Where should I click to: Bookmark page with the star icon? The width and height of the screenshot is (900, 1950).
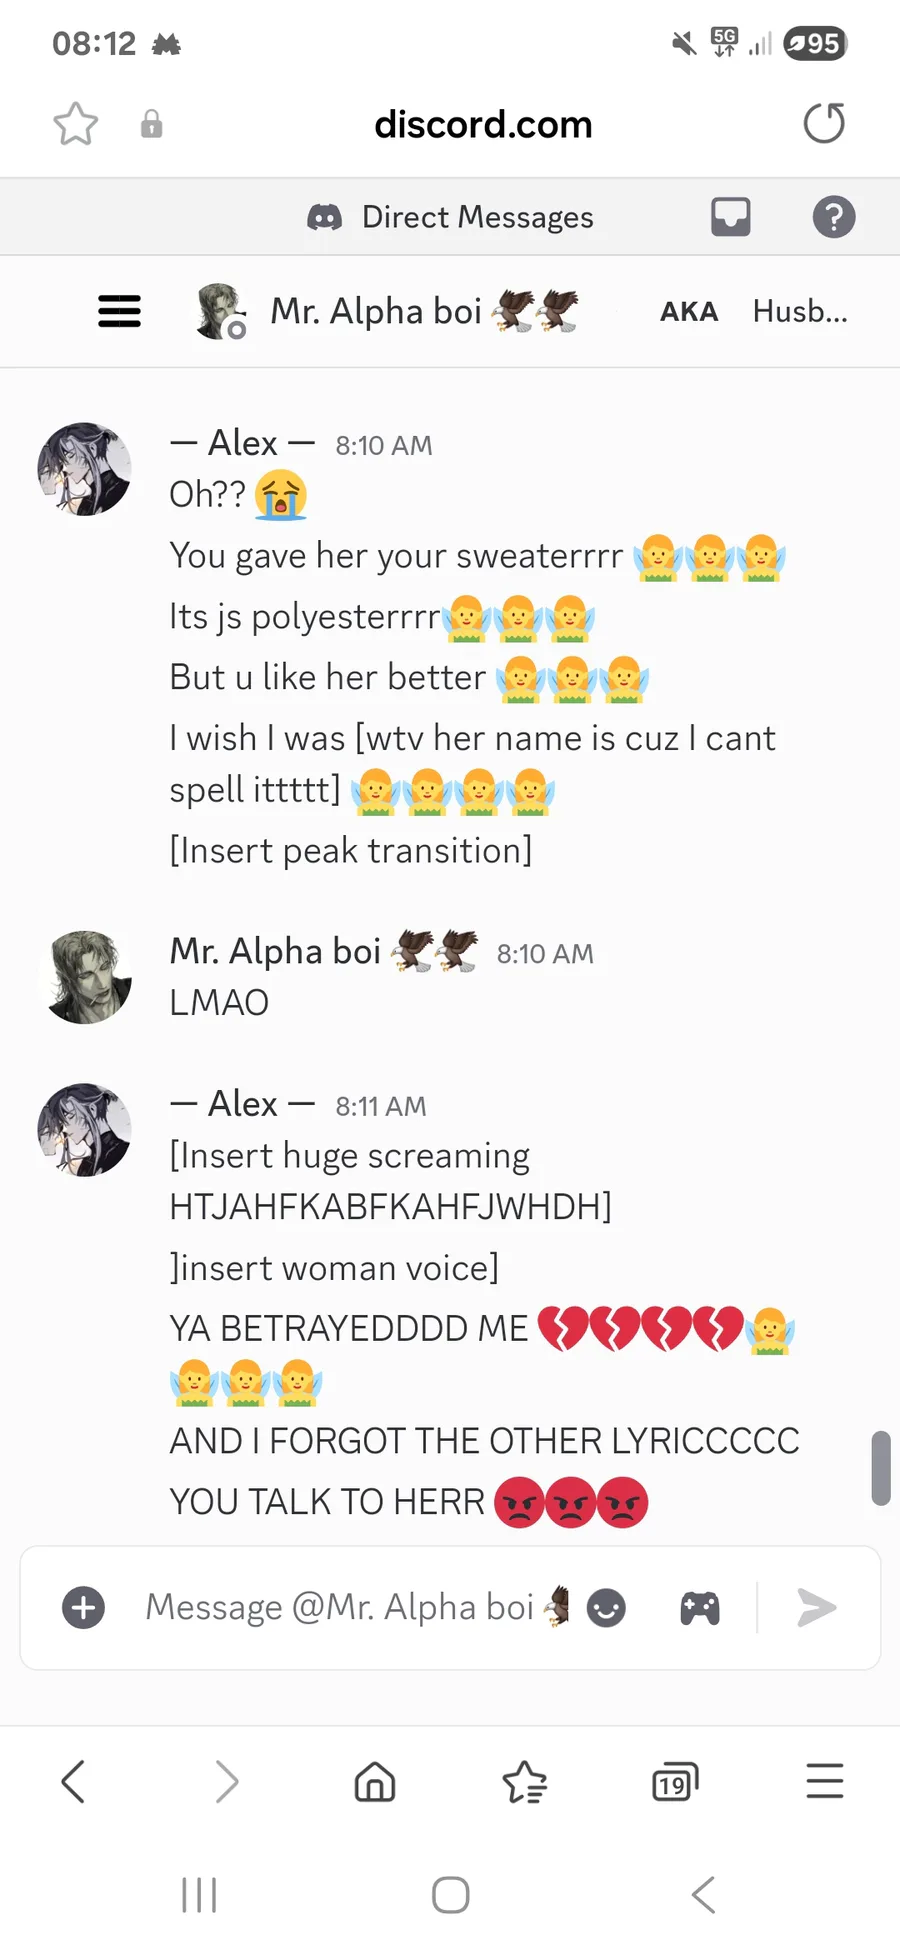tap(76, 124)
